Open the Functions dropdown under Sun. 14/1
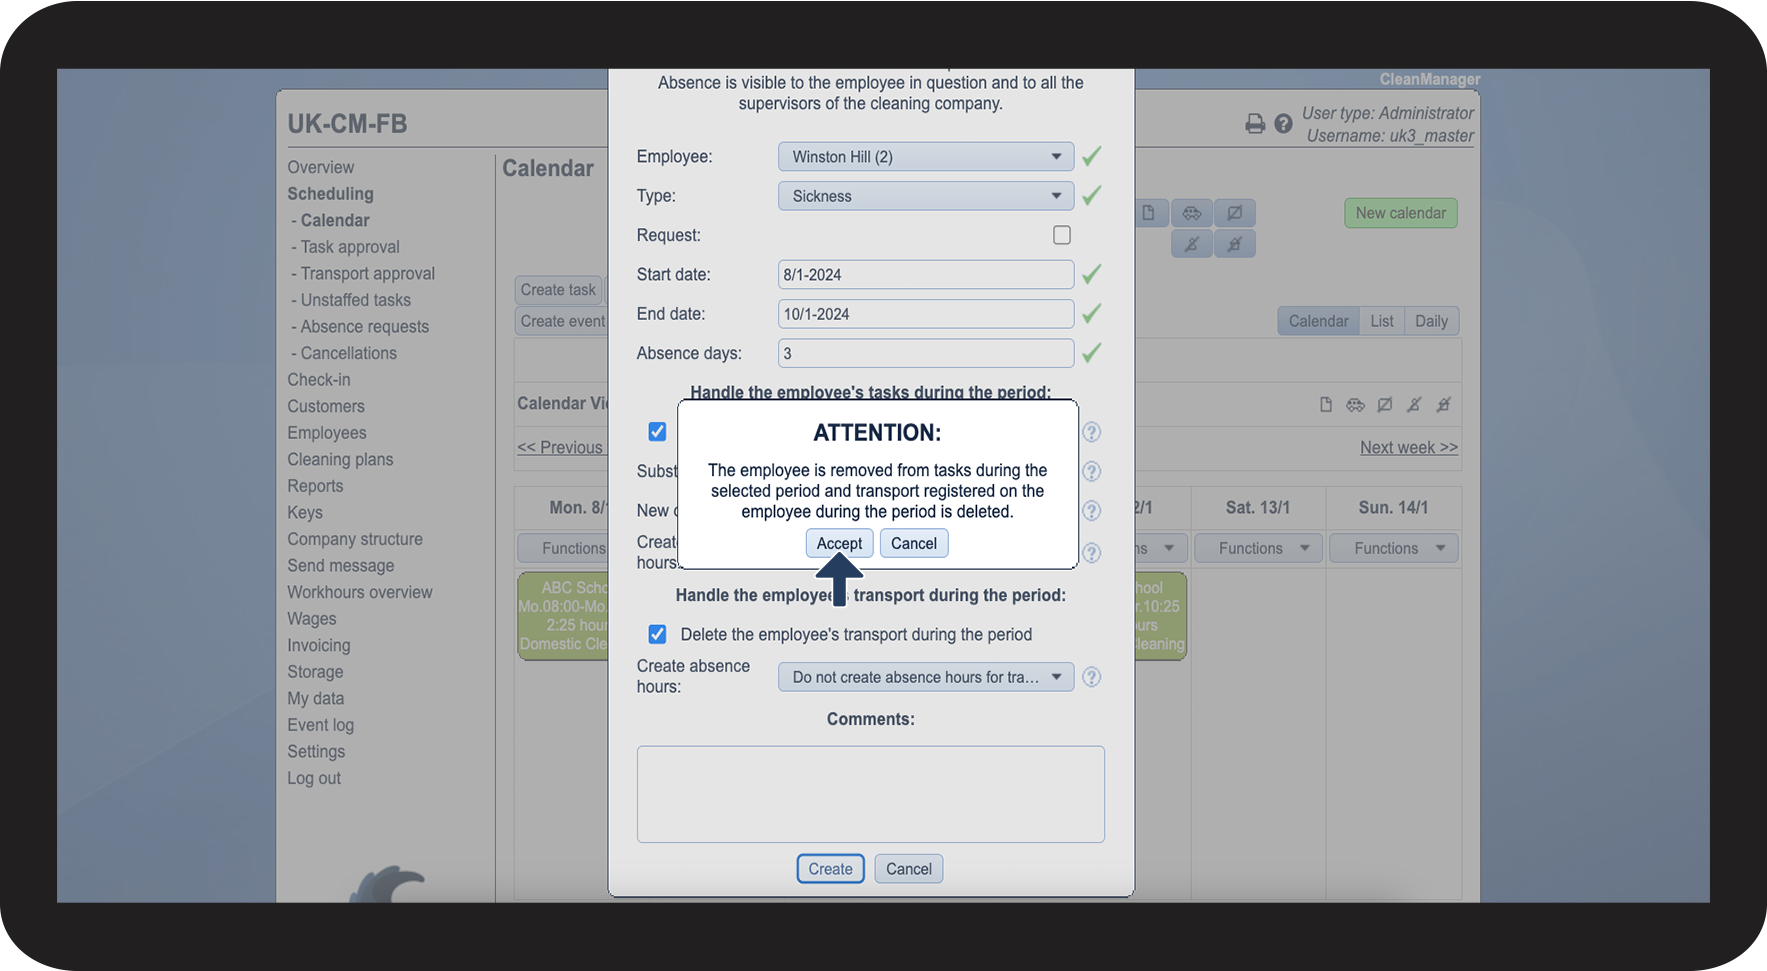The height and width of the screenshot is (971, 1767). click(1393, 548)
